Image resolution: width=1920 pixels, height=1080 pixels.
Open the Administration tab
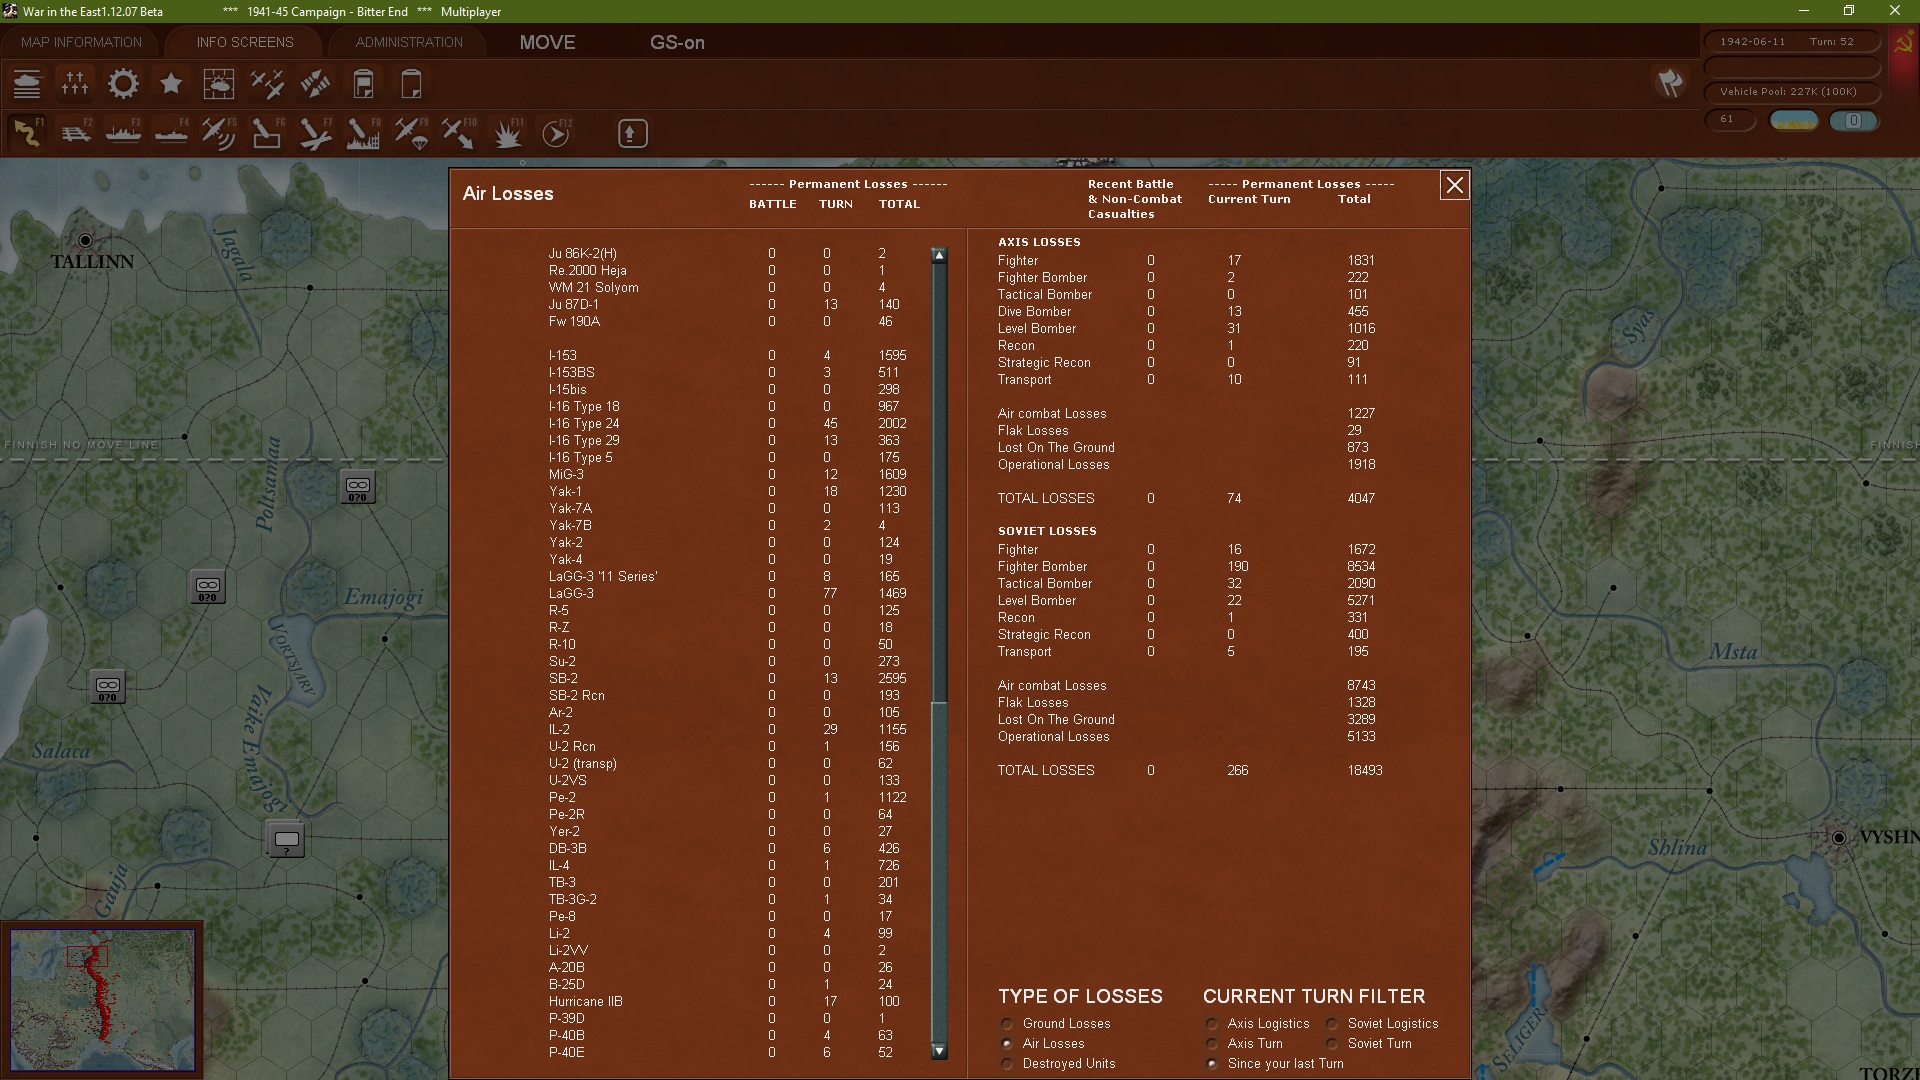pyautogui.click(x=409, y=42)
